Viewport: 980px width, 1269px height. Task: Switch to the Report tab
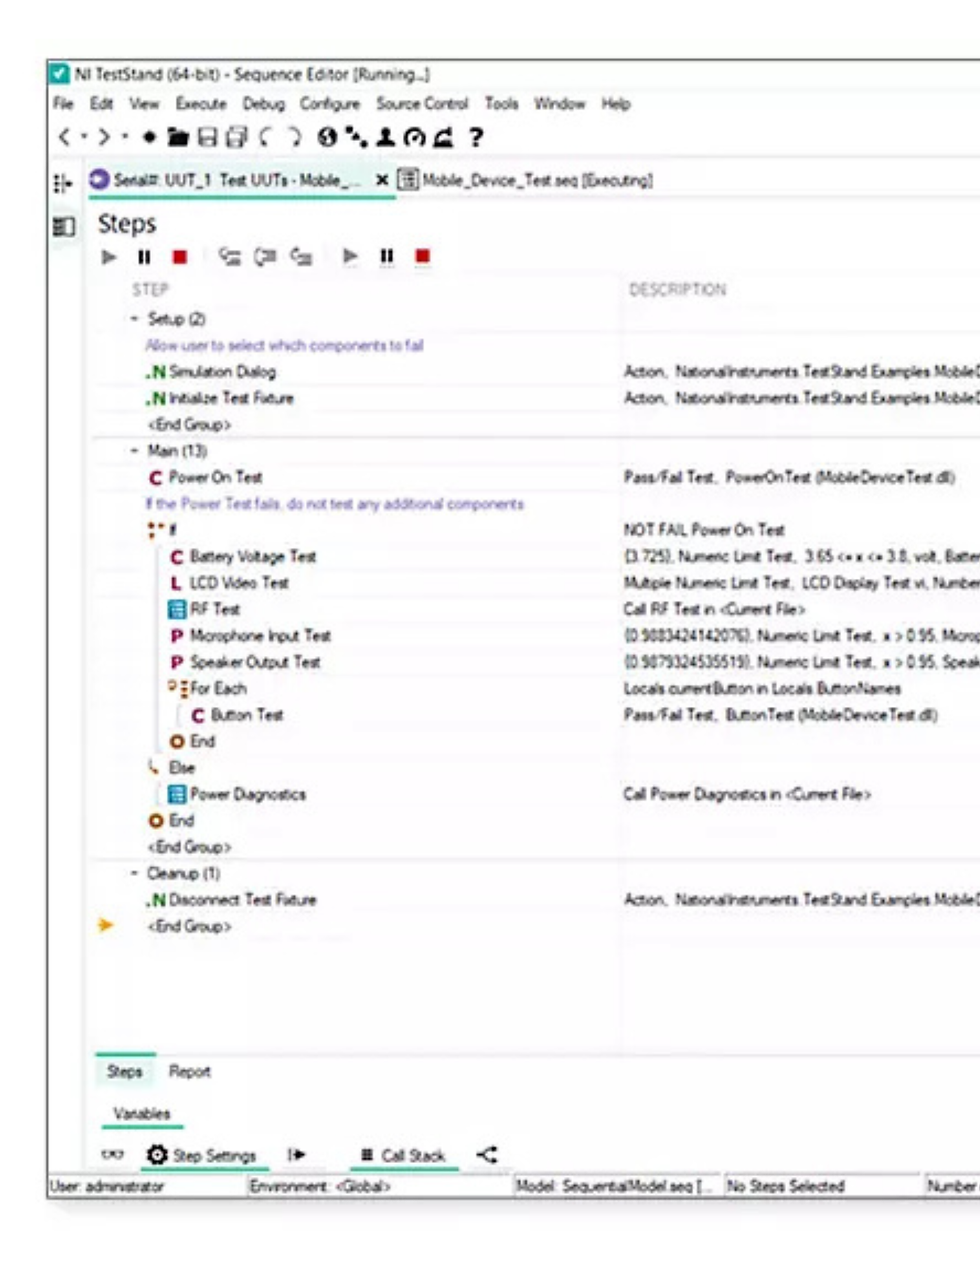pos(189,1072)
